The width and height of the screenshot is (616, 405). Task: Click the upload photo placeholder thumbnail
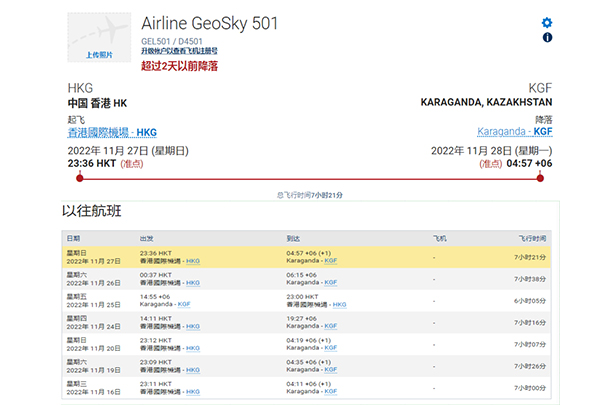(x=98, y=38)
